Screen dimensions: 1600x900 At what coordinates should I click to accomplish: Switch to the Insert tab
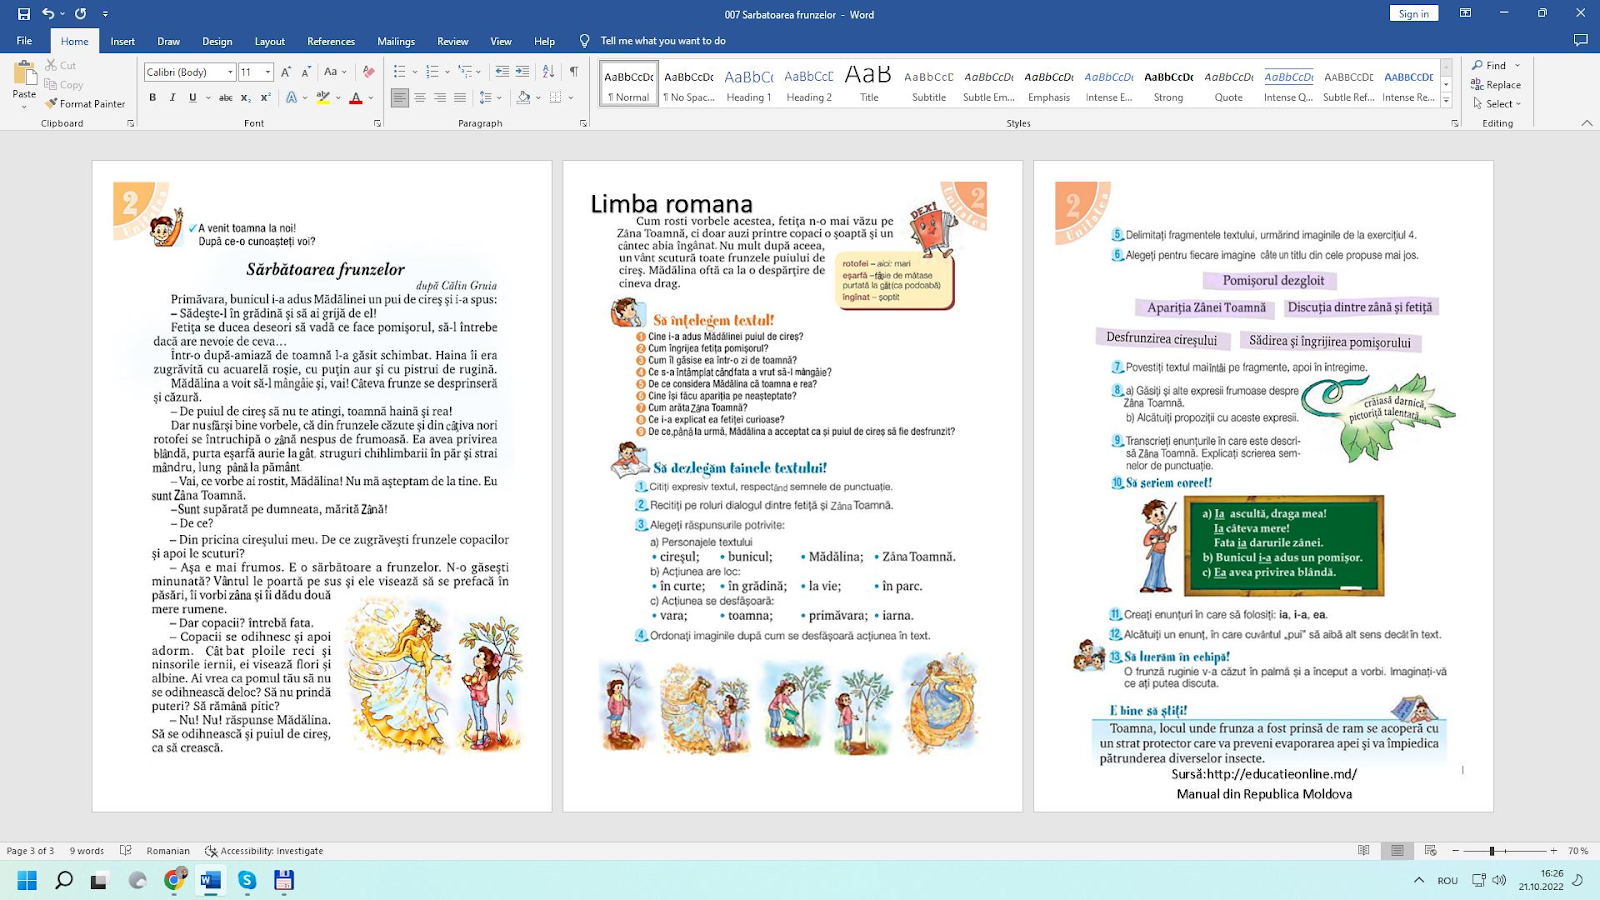[x=123, y=41]
